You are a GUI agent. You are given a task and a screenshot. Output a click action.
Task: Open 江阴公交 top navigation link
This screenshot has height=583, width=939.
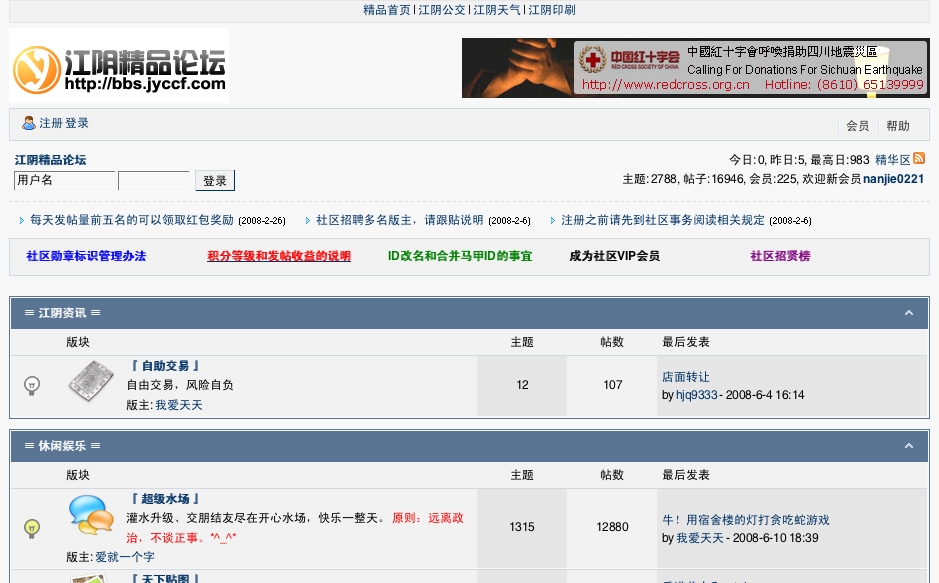442,10
